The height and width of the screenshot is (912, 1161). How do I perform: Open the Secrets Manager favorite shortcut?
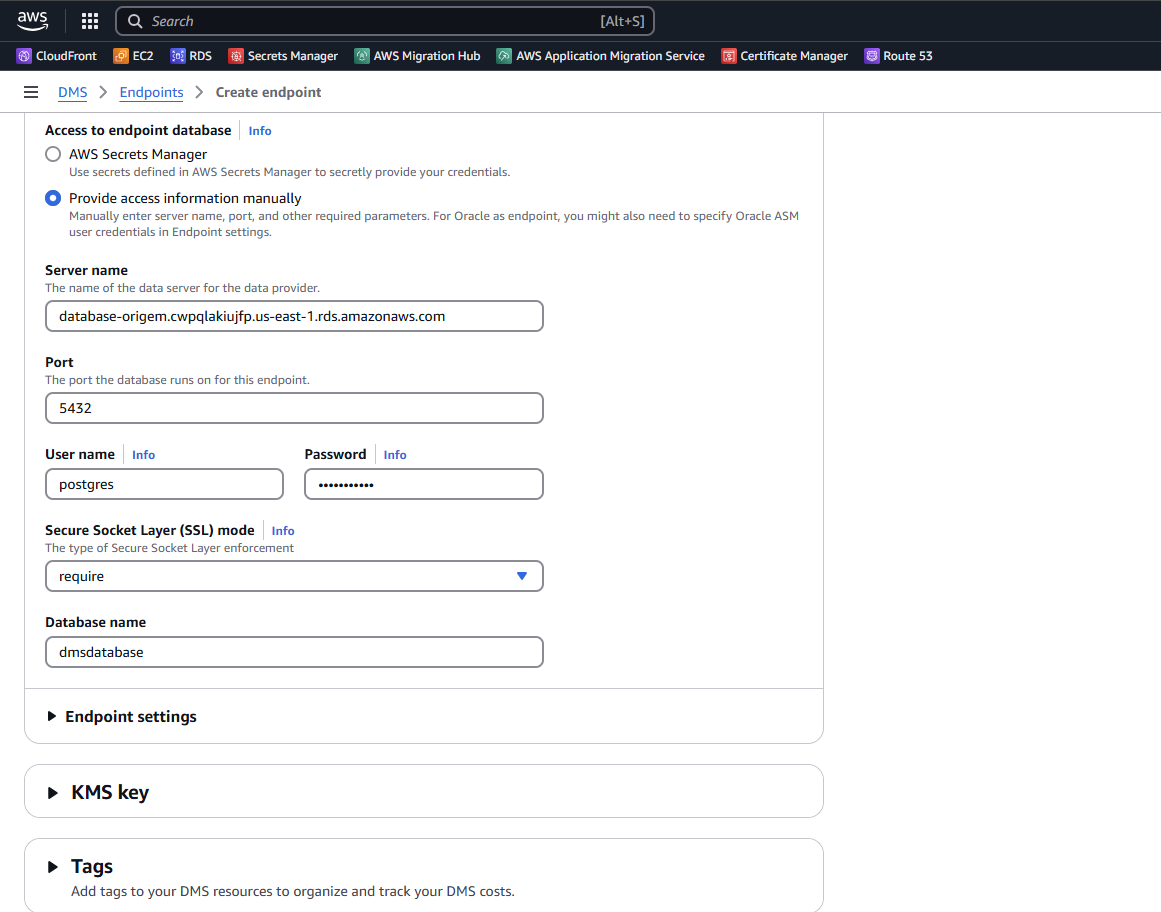pyautogui.click(x=283, y=56)
